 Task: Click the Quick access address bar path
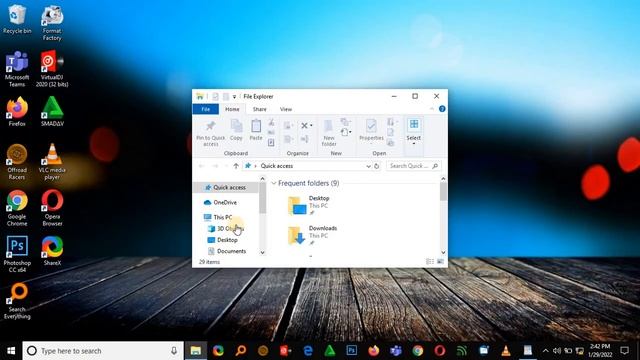click(277, 166)
